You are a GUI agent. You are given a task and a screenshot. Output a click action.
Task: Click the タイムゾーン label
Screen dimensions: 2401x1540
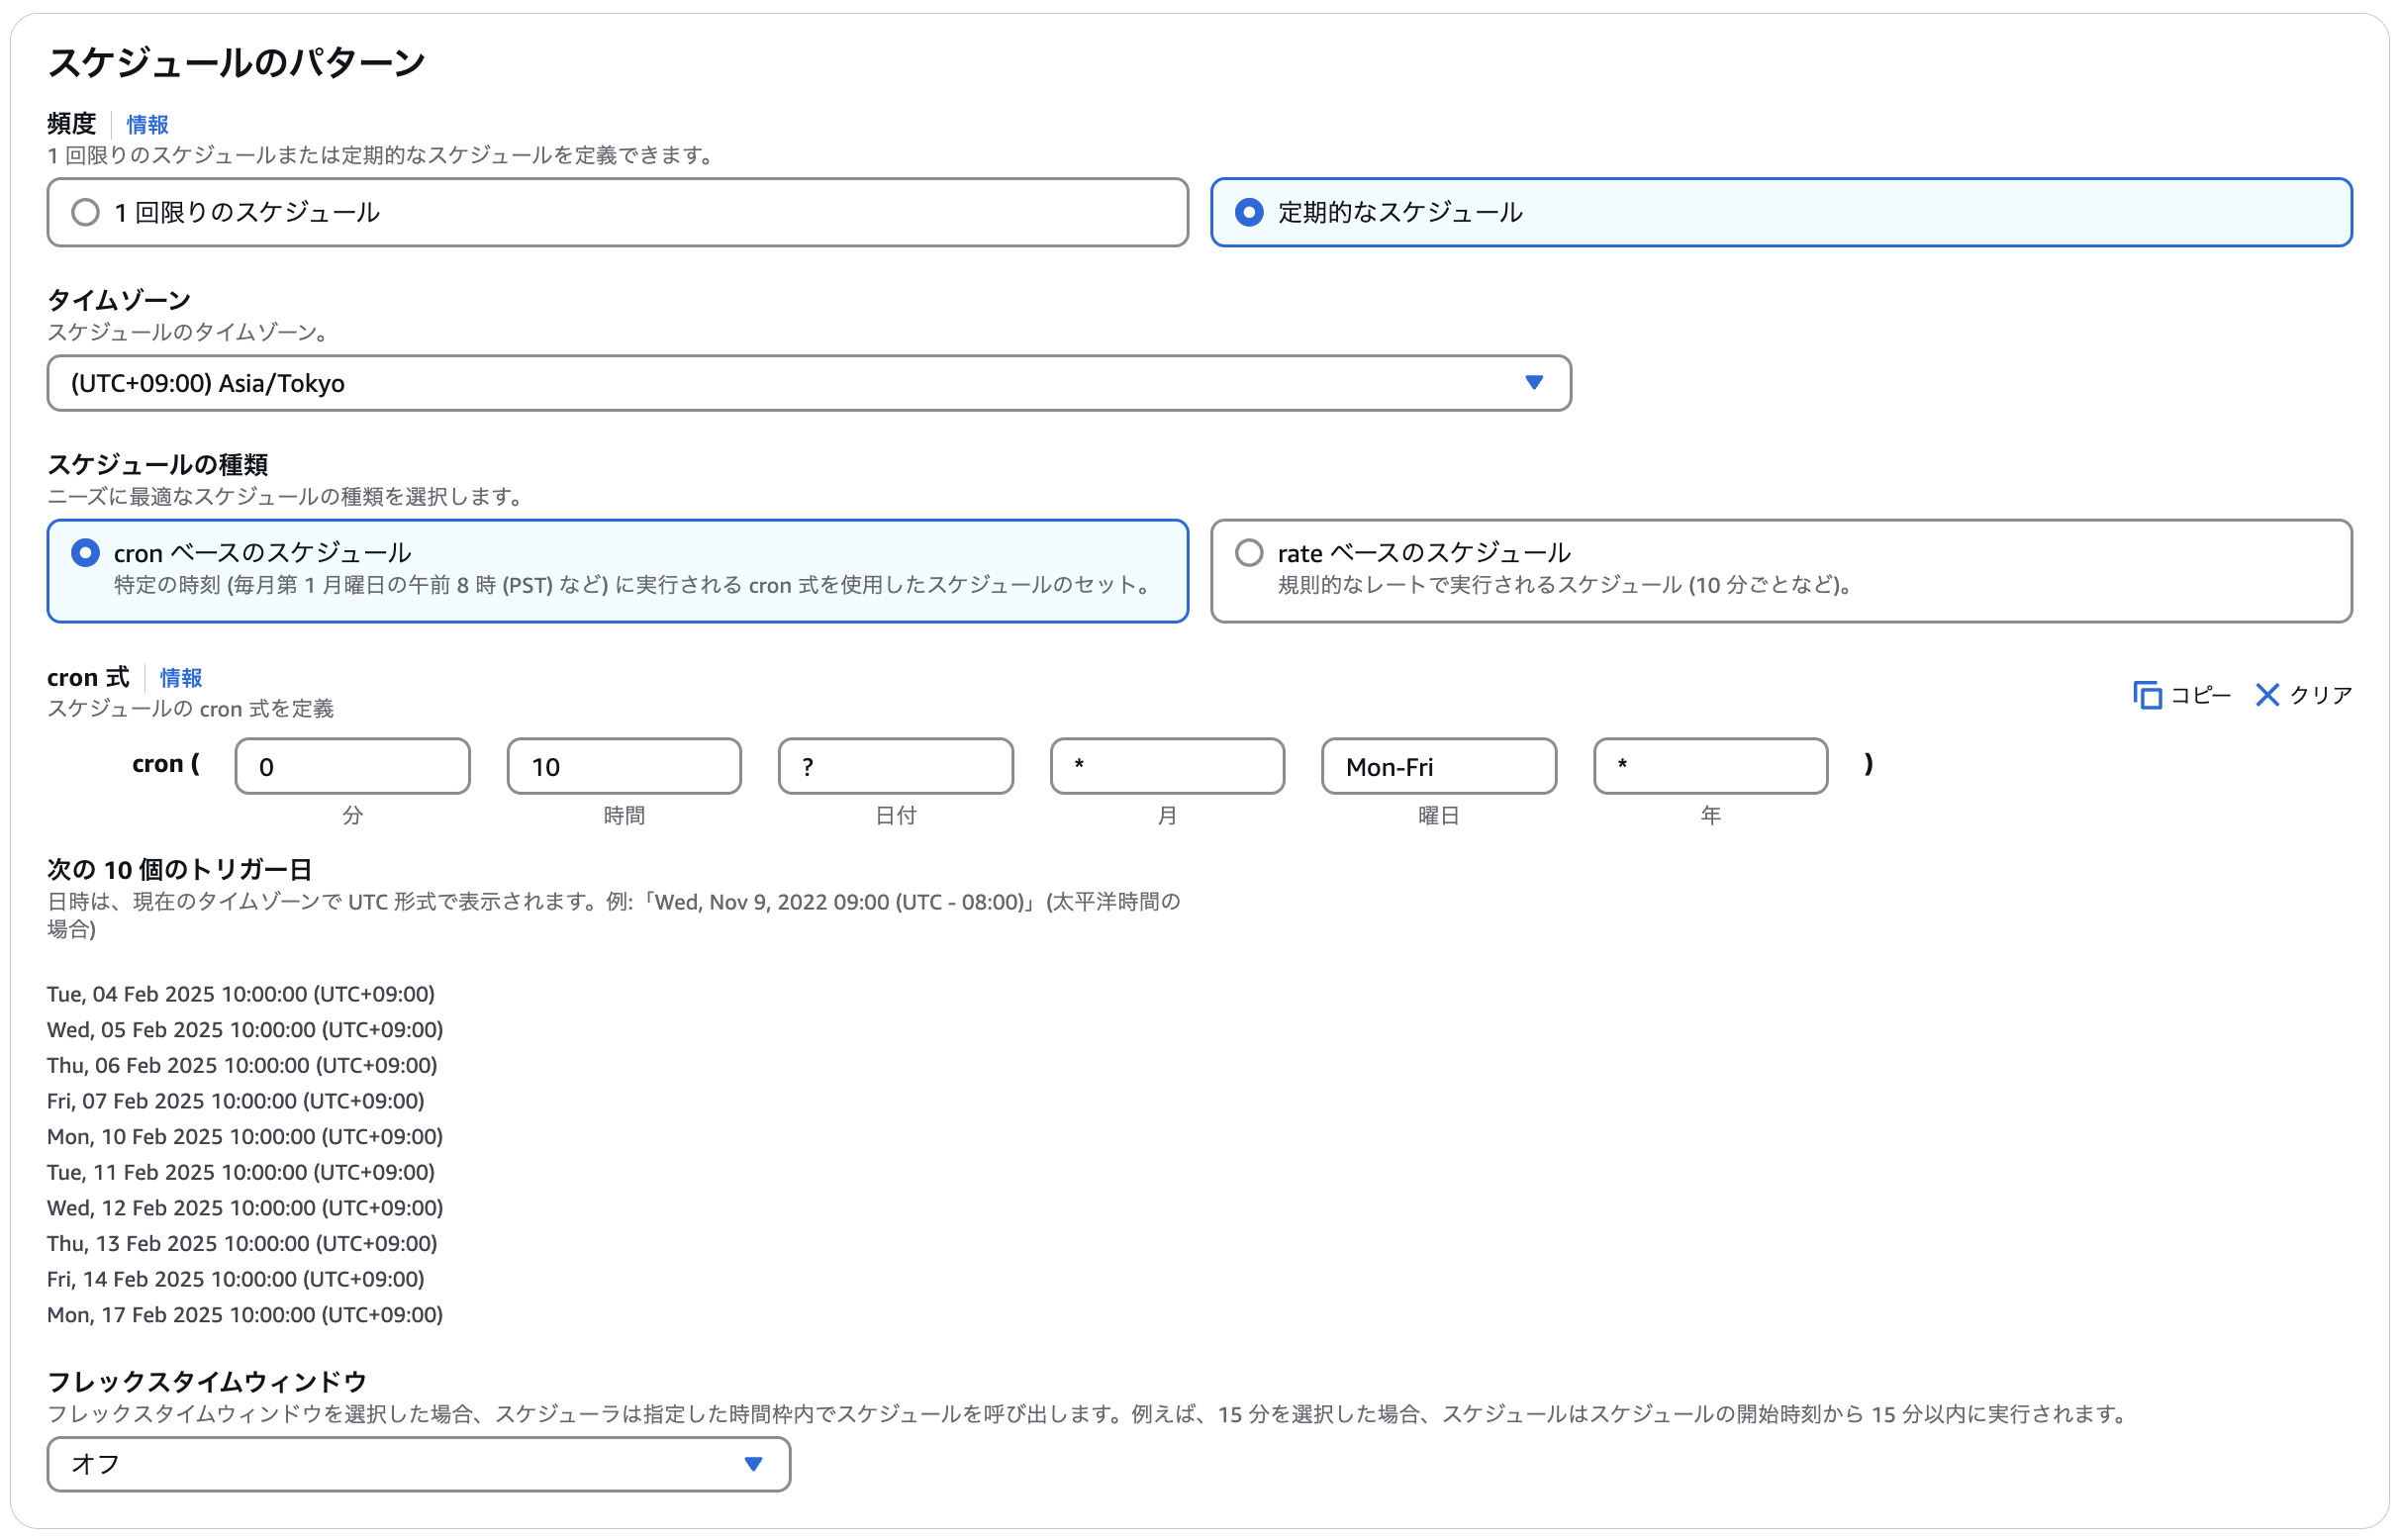click(119, 300)
